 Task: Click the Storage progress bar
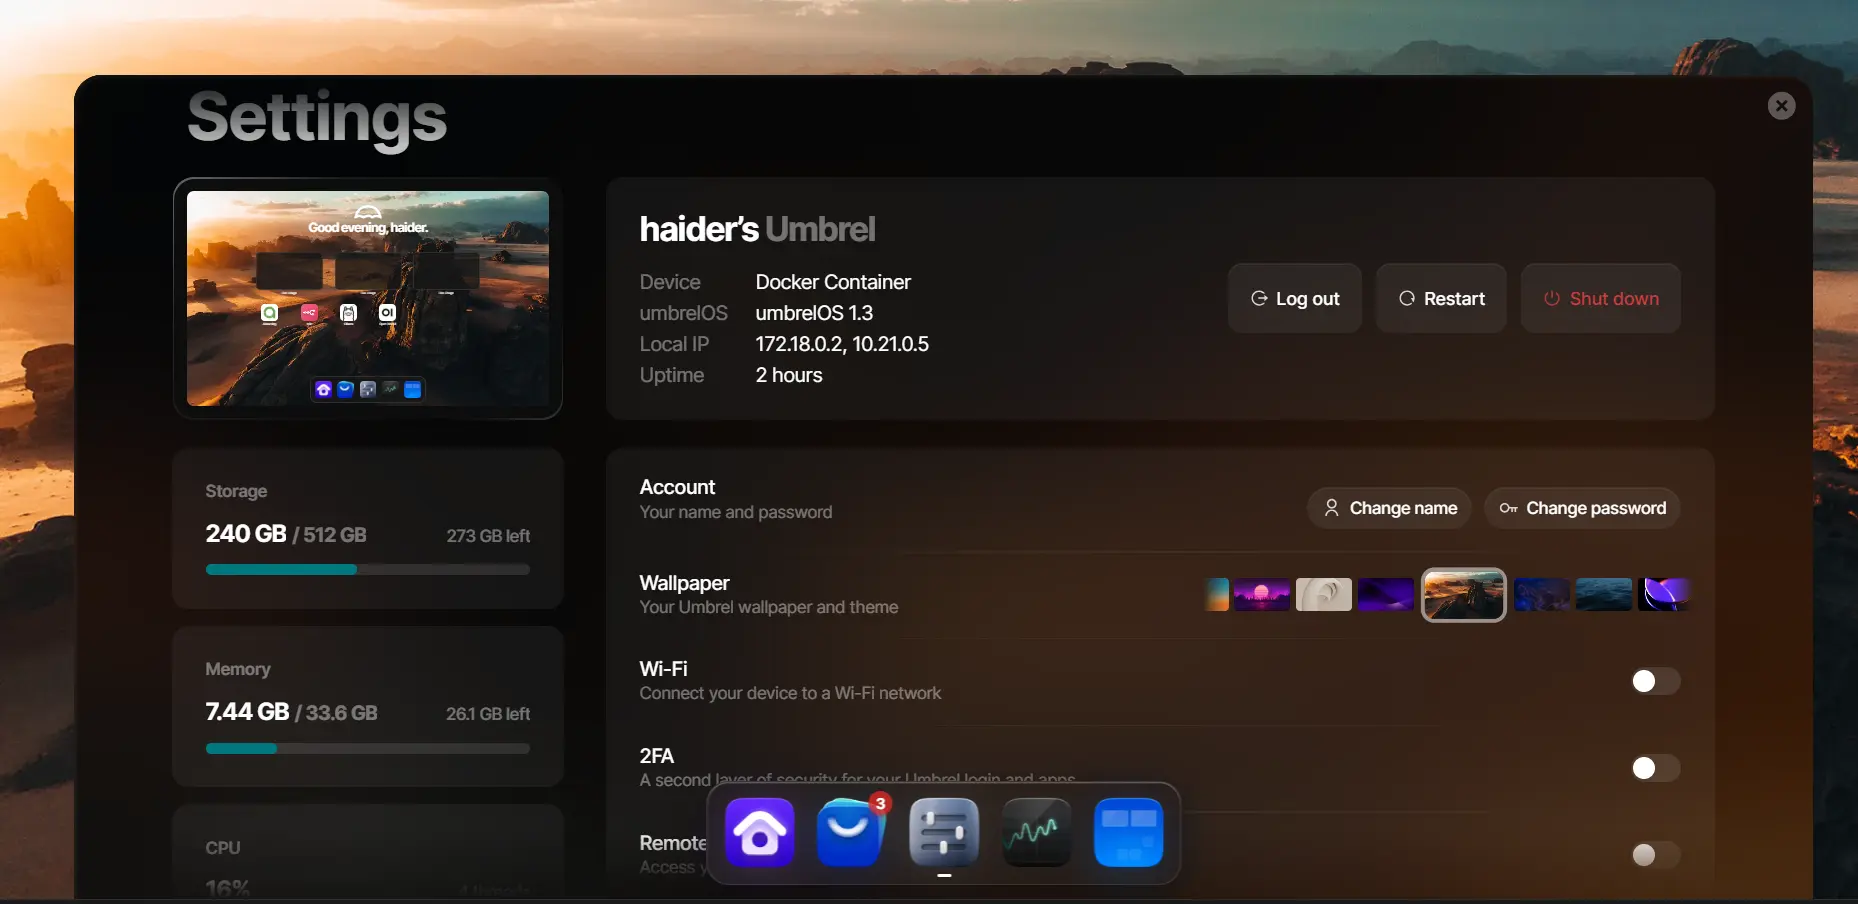coord(368,569)
